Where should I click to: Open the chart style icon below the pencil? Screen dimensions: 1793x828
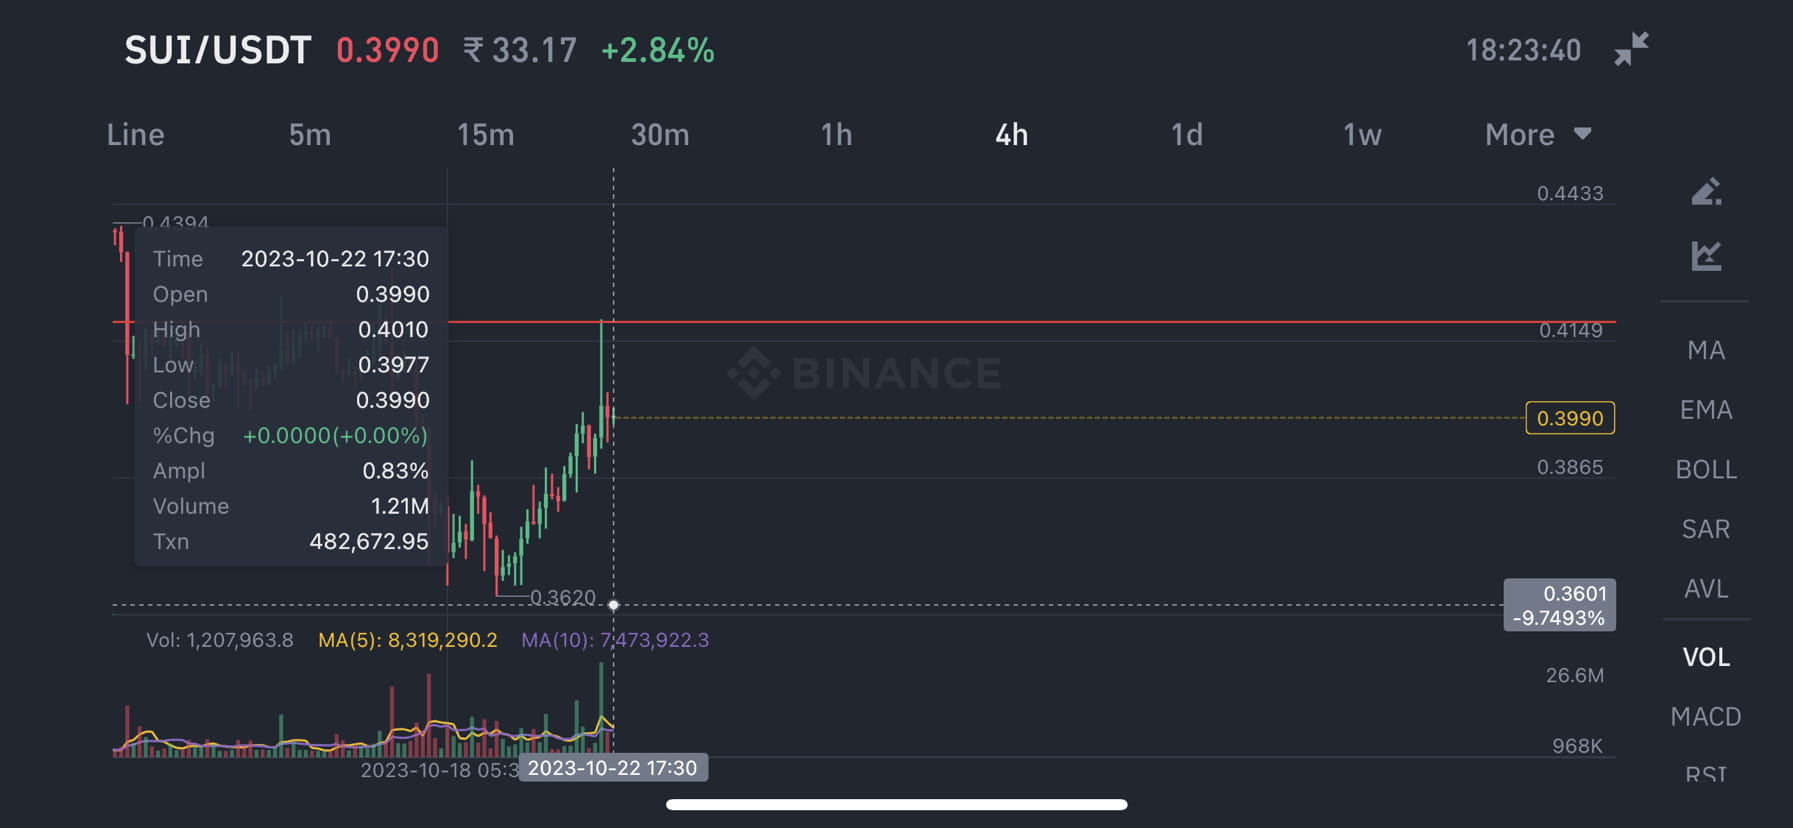click(x=1708, y=256)
